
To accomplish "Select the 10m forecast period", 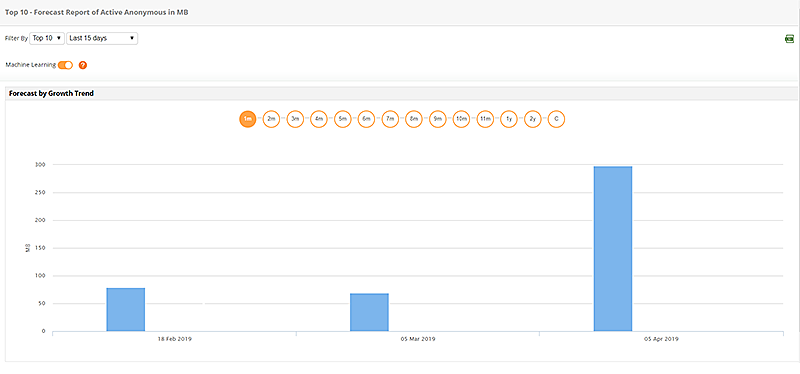I will 461,119.
